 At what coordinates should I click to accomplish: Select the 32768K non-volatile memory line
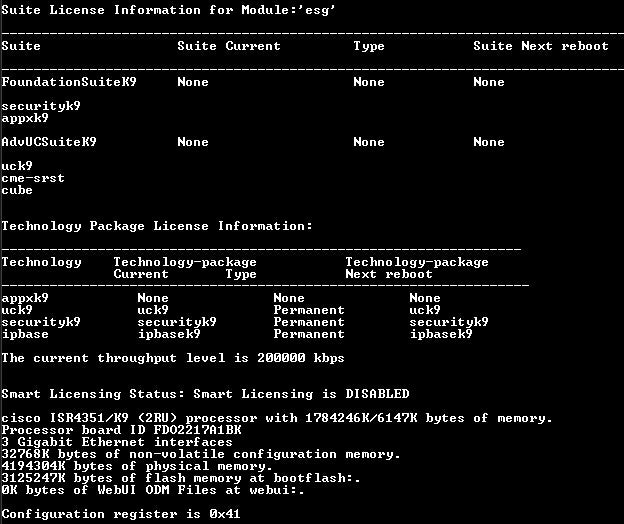click(x=201, y=454)
